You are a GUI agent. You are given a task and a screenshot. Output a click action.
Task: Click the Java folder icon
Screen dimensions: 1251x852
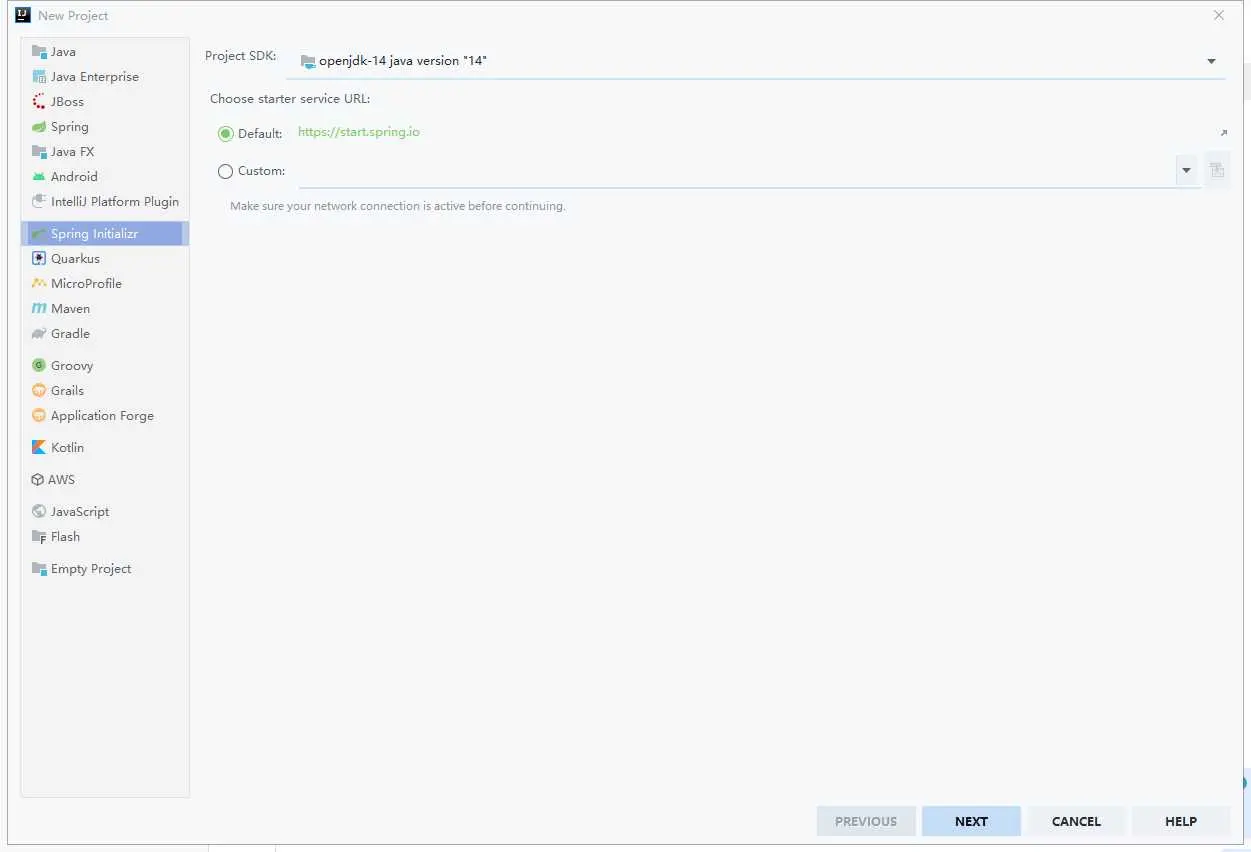(x=39, y=52)
